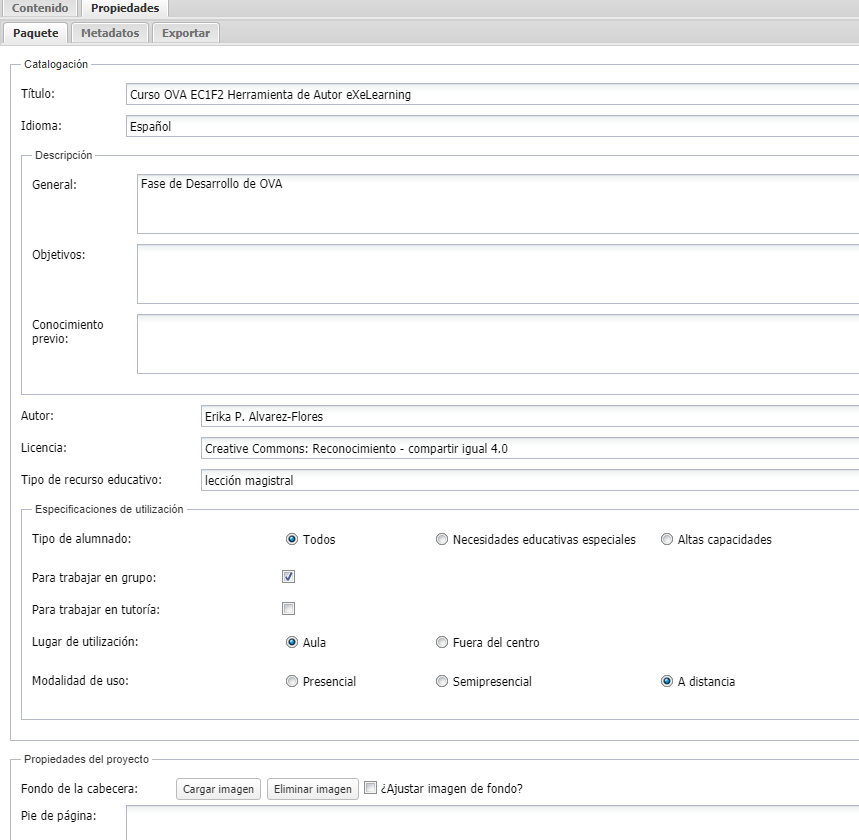Choose Fuera del centro radio button
Screen dimensions: 859x840
pos(442,643)
